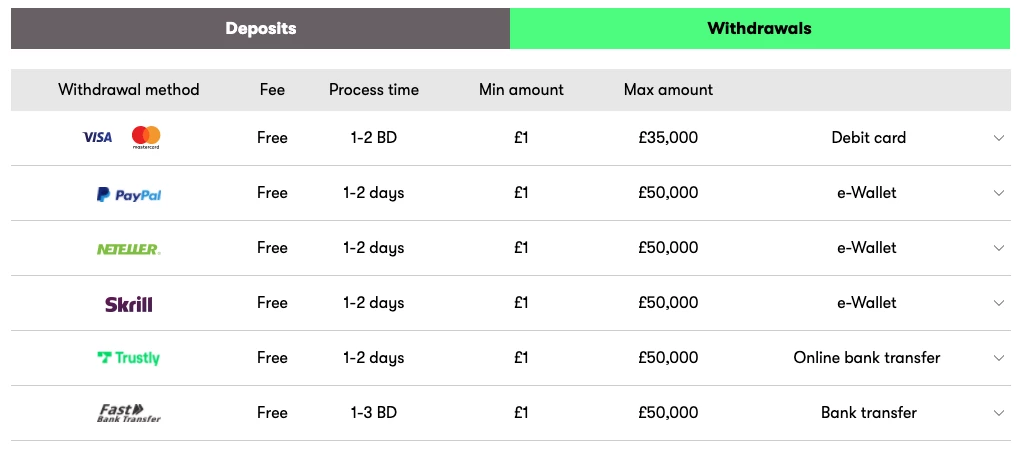Click the Withdrawal method column header
The height and width of the screenshot is (451, 1022).
tap(128, 89)
